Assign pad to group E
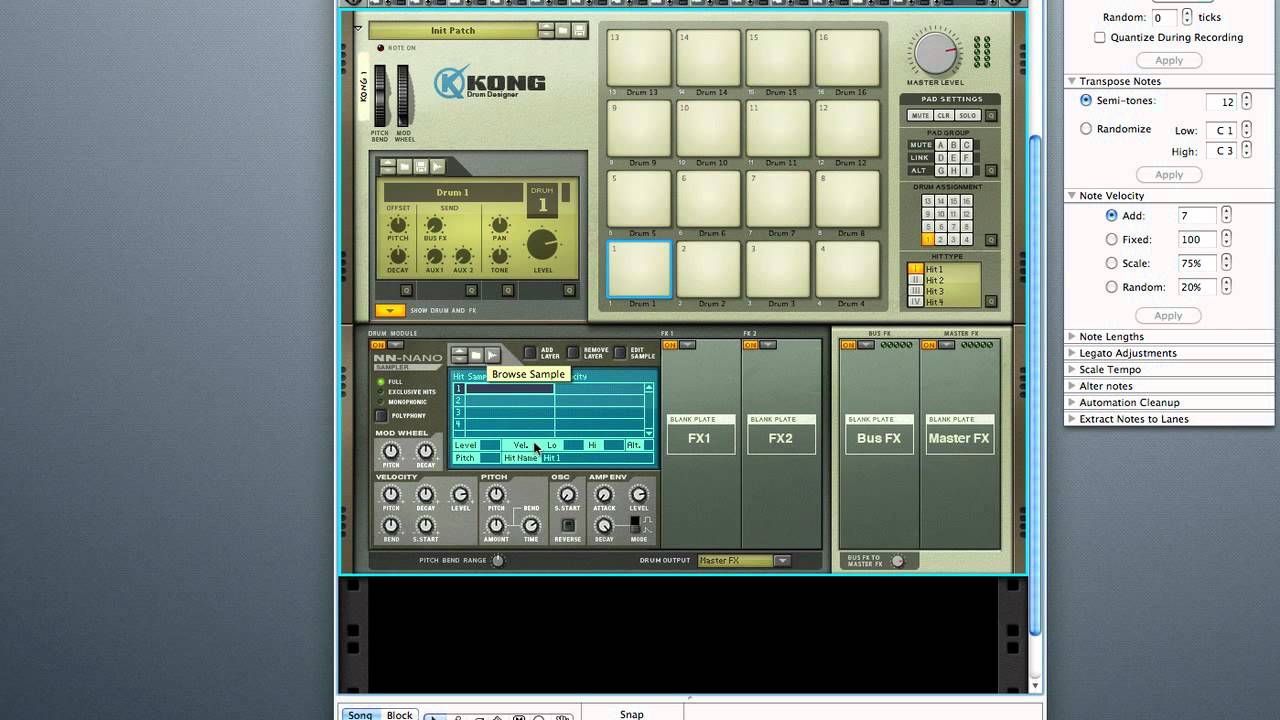This screenshot has height=720, width=1280. (x=953, y=158)
